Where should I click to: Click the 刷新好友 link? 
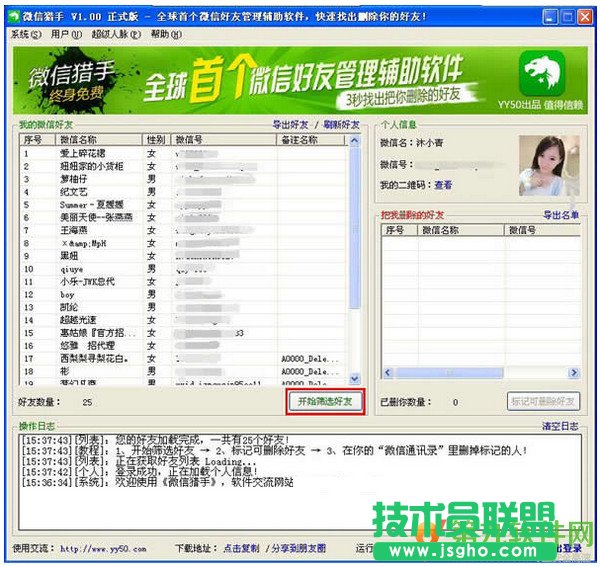[341, 125]
